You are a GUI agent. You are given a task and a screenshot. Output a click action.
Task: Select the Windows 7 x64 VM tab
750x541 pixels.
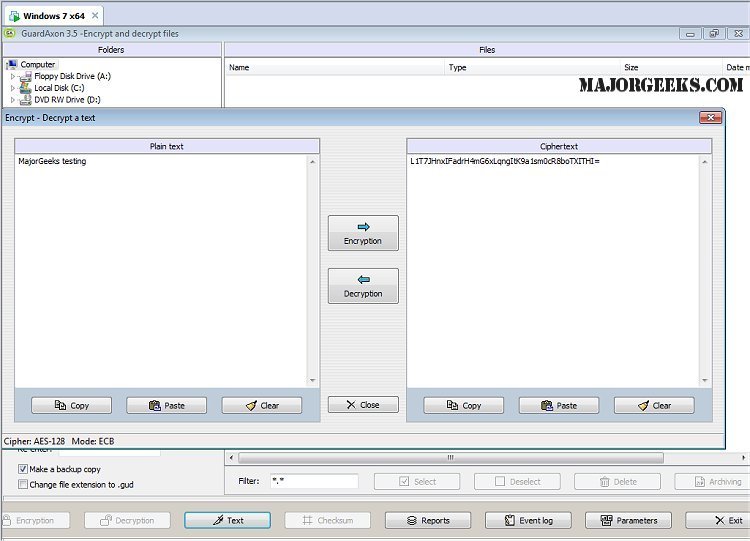point(54,16)
